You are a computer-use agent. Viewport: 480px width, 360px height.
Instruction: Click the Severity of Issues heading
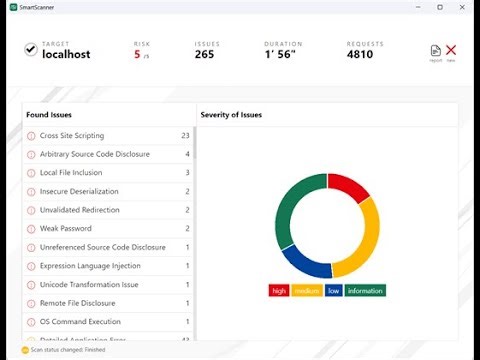click(x=231, y=115)
